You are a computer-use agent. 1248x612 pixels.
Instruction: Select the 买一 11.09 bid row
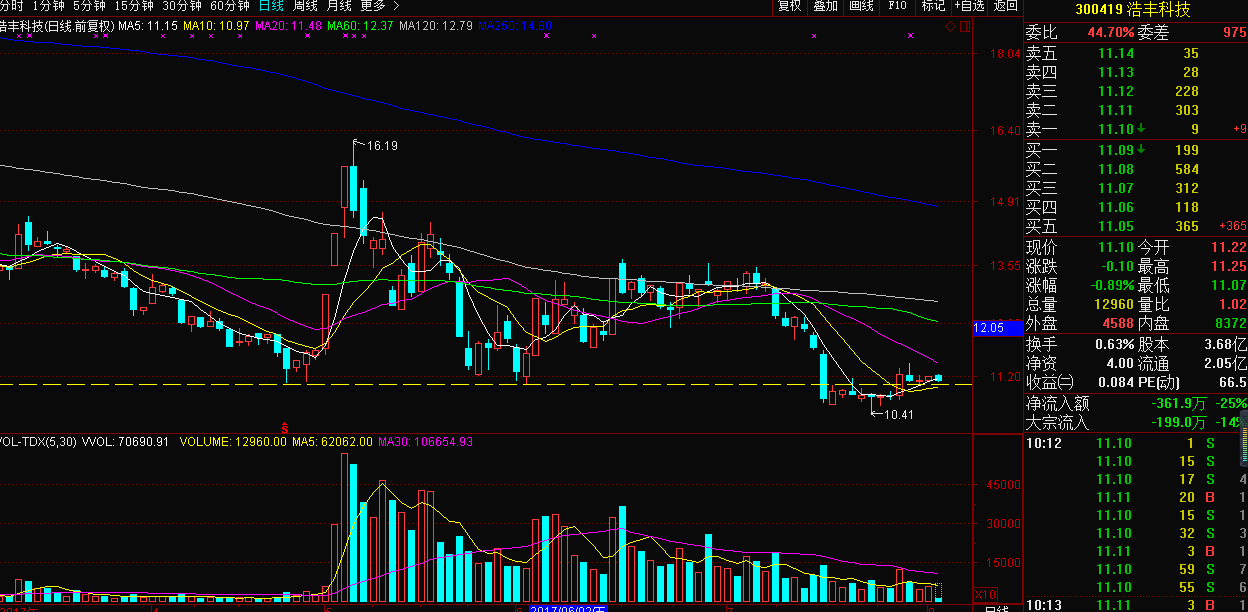point(1136,150)
